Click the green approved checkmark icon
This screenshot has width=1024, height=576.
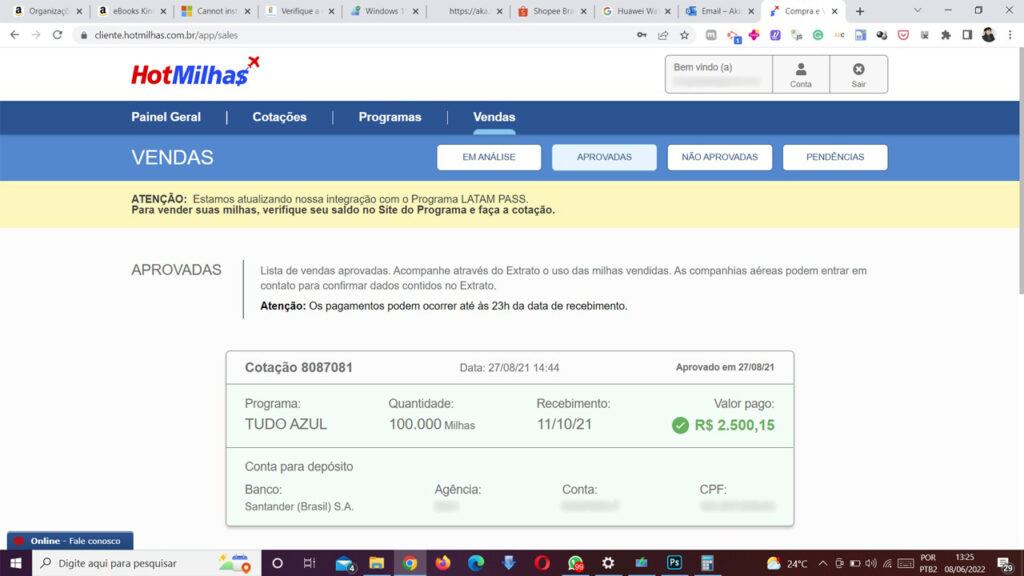pos(680,426)
